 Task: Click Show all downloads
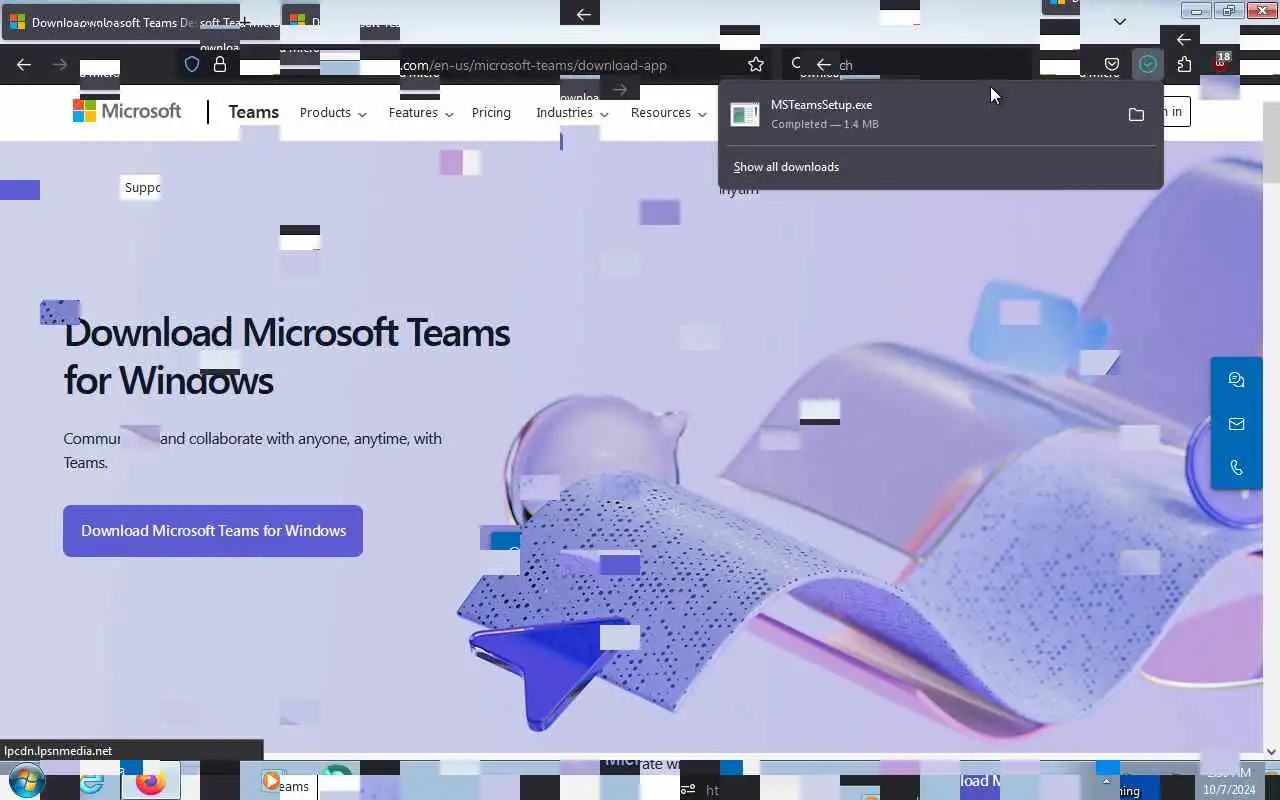point(786,167)
